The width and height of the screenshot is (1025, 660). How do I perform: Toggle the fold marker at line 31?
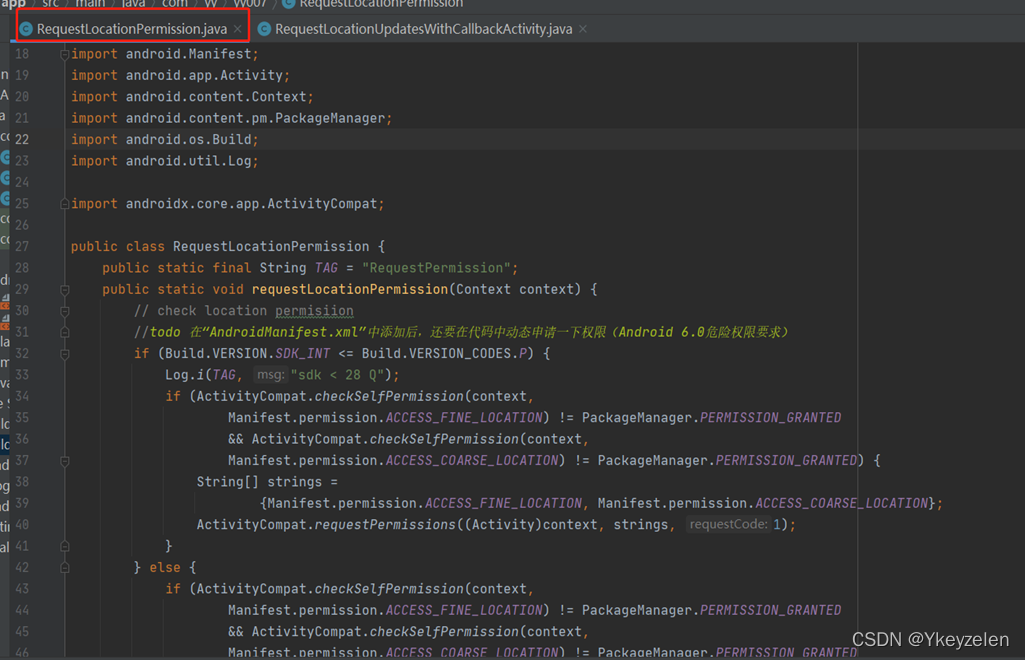pos(65,333)
